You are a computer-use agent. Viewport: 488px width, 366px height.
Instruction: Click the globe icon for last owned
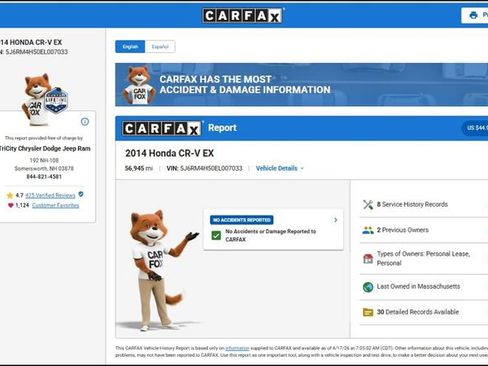[368, 287]
